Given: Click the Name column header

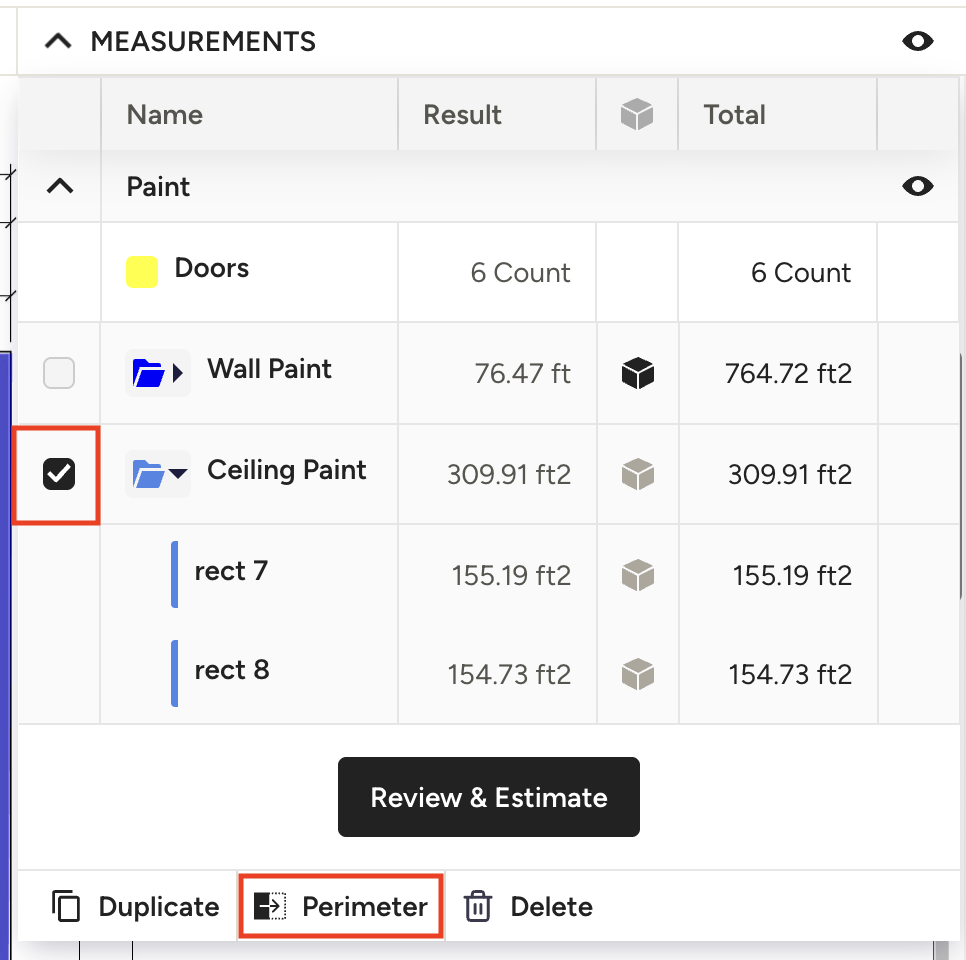Looking at the screenshot, I should coord(164,115).
